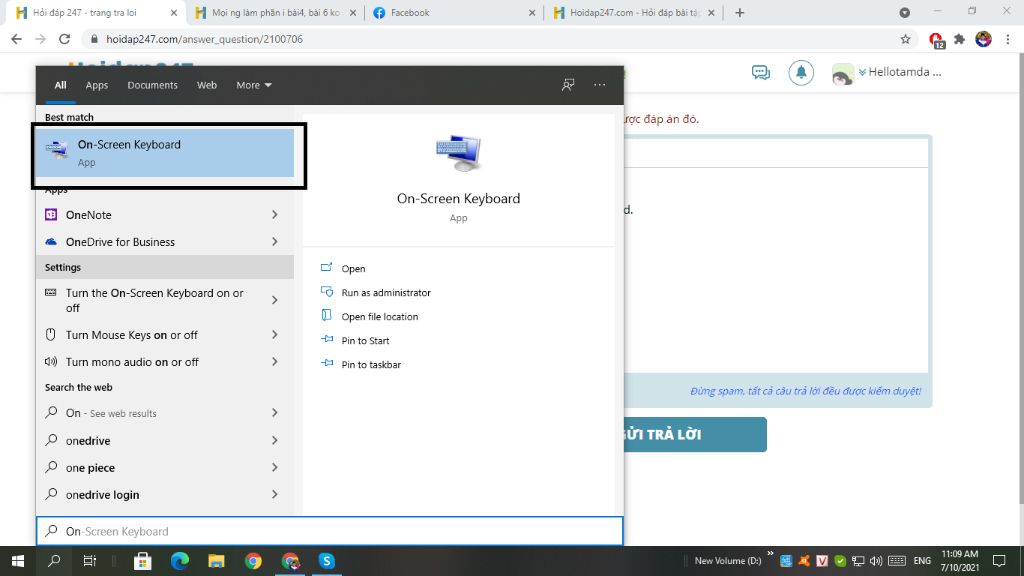
Task: Expand arrow beside 'onedrive' suggestion
Action: (275, 441)
